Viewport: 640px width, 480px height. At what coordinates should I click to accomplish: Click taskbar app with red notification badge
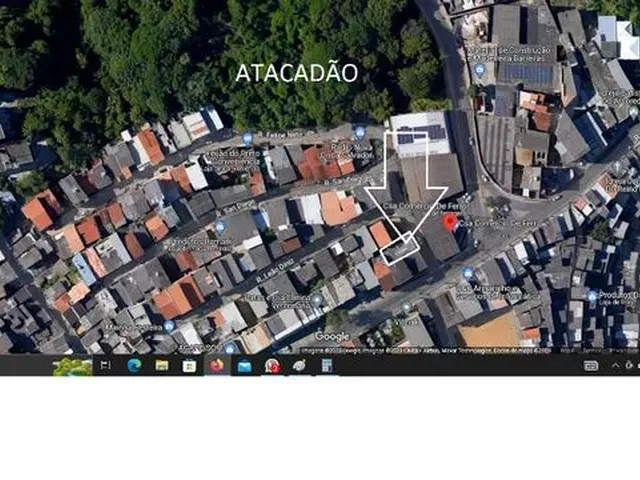(x=272, y=366)
